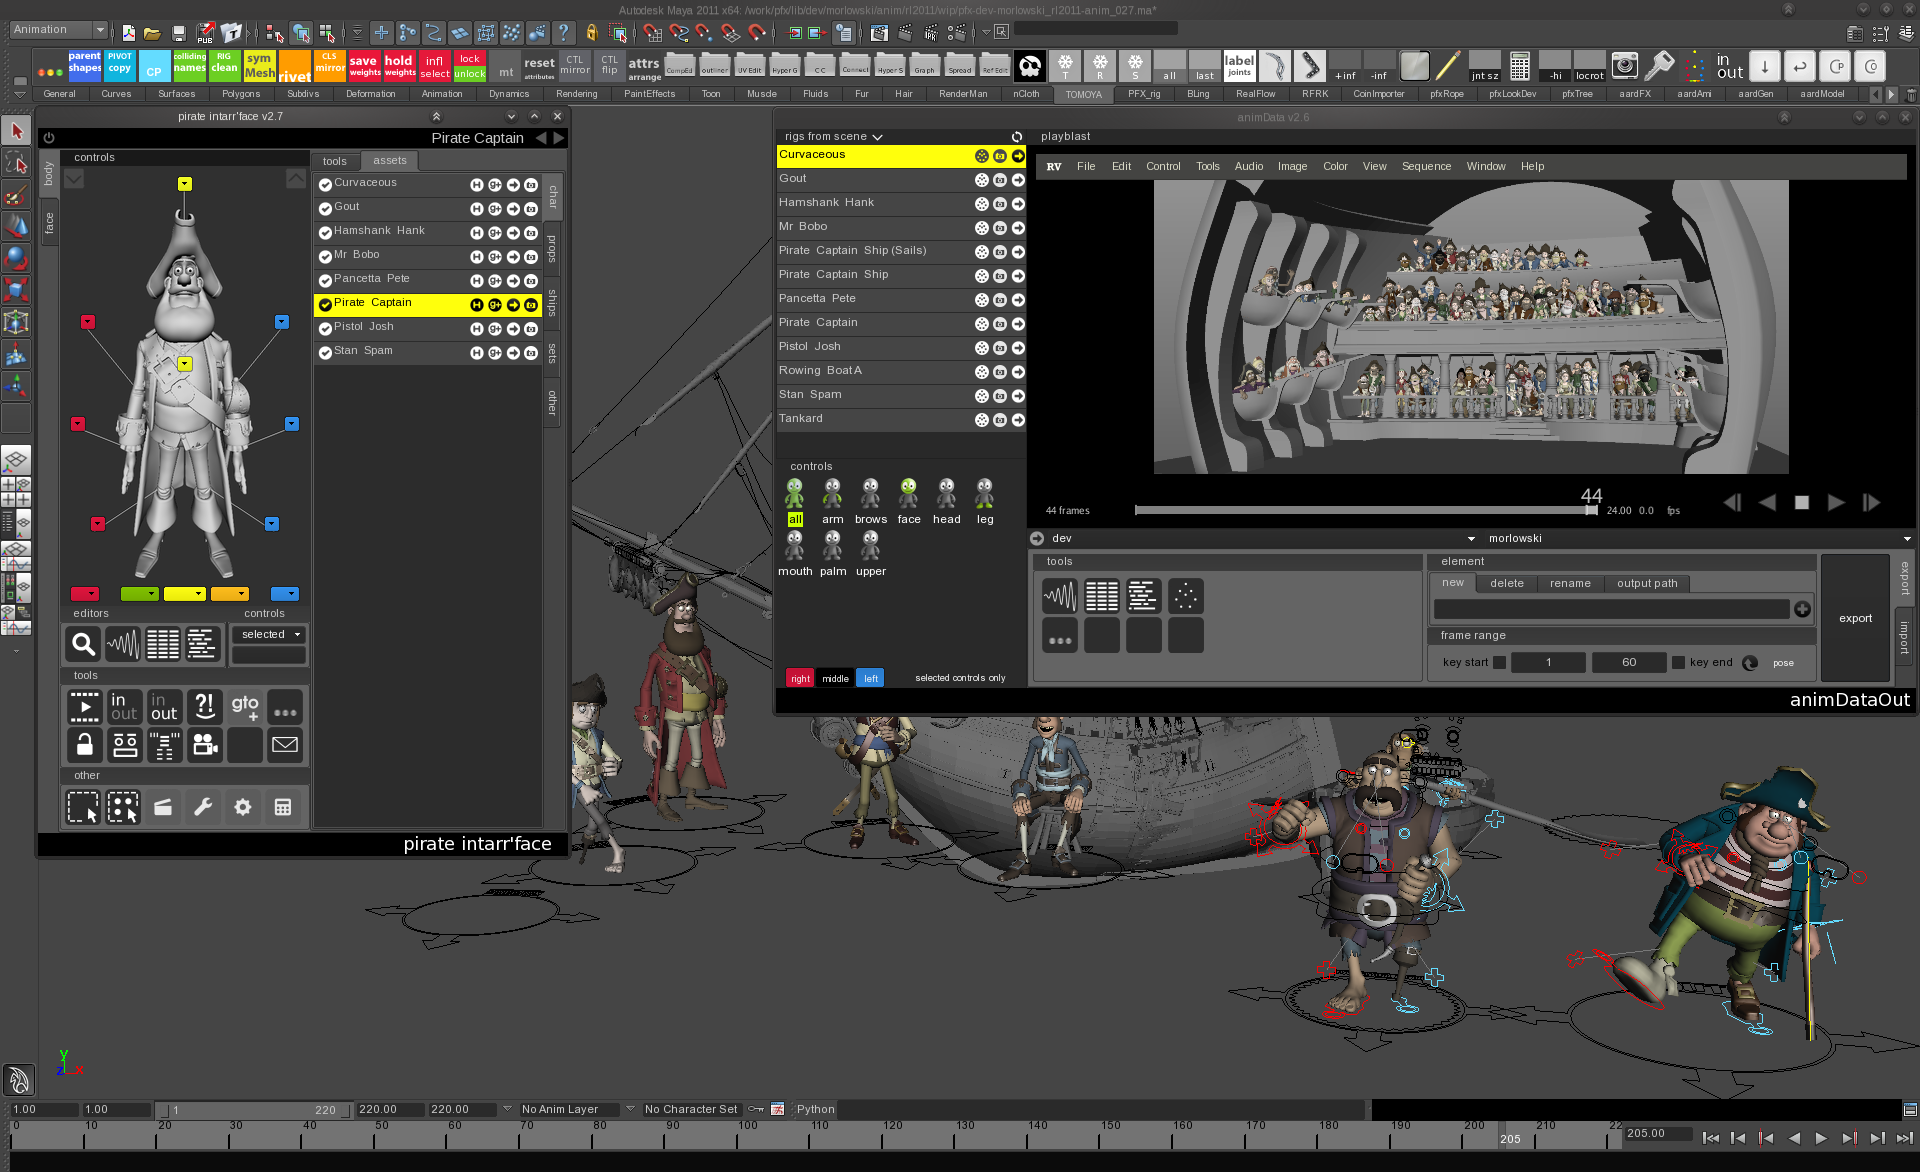The width and height of the screenshot is (1920, 1172).
Task: Click the 'gto +' tool icon
Action: (x=245, y=706)
